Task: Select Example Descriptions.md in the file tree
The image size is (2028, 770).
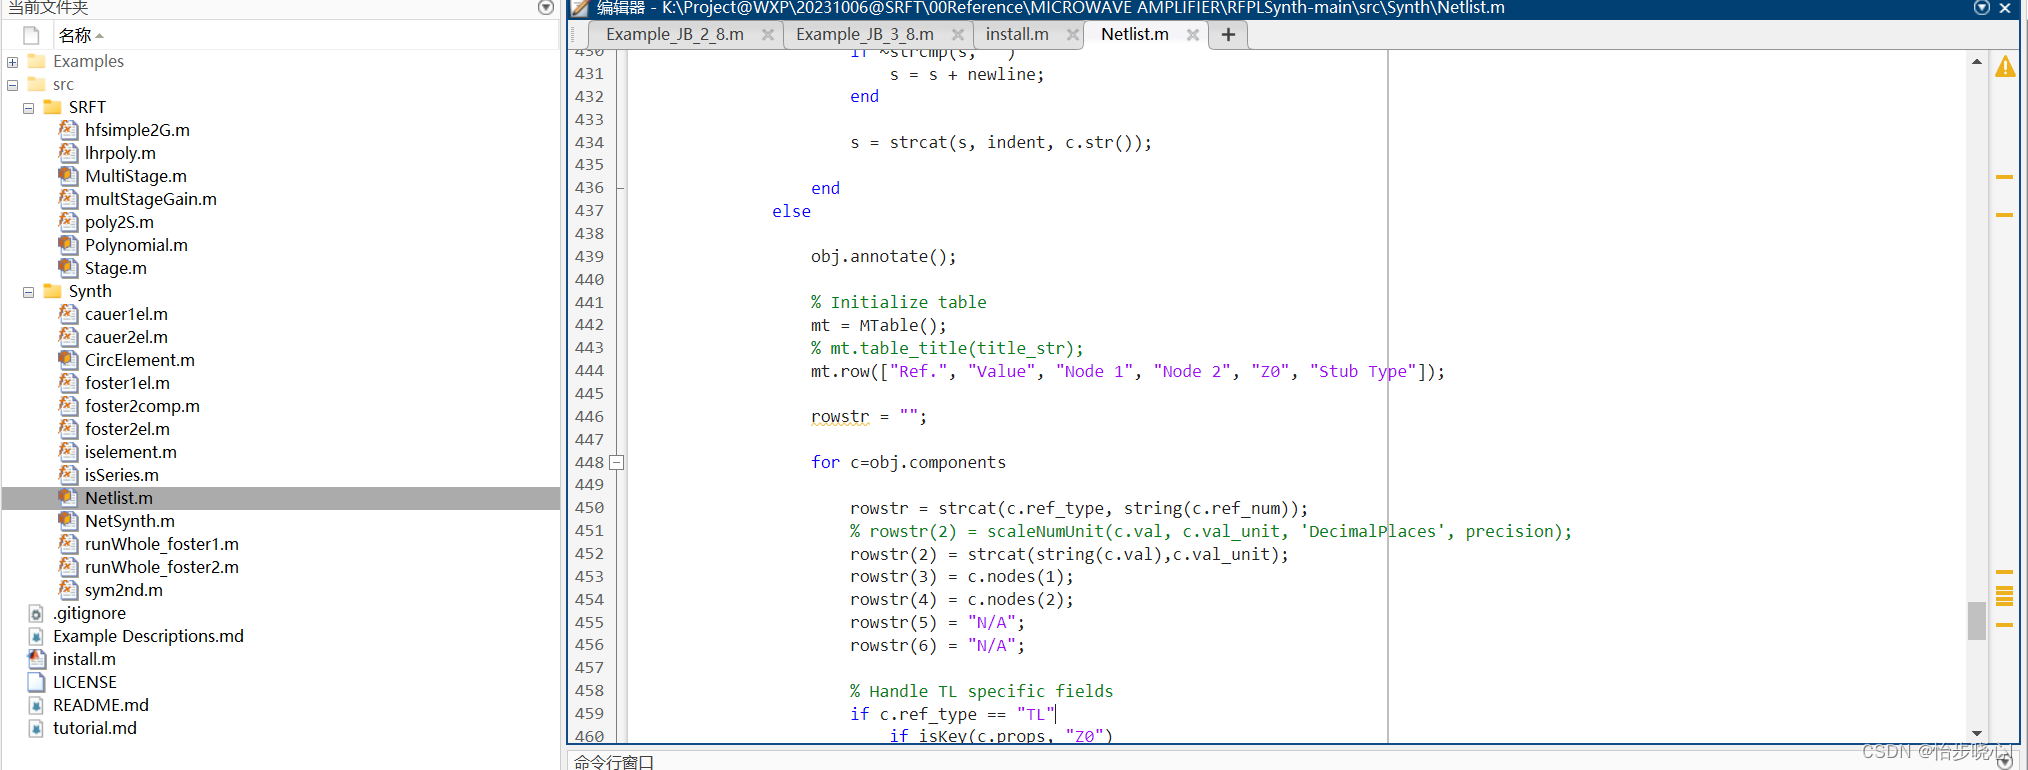Action: (148, 636)
